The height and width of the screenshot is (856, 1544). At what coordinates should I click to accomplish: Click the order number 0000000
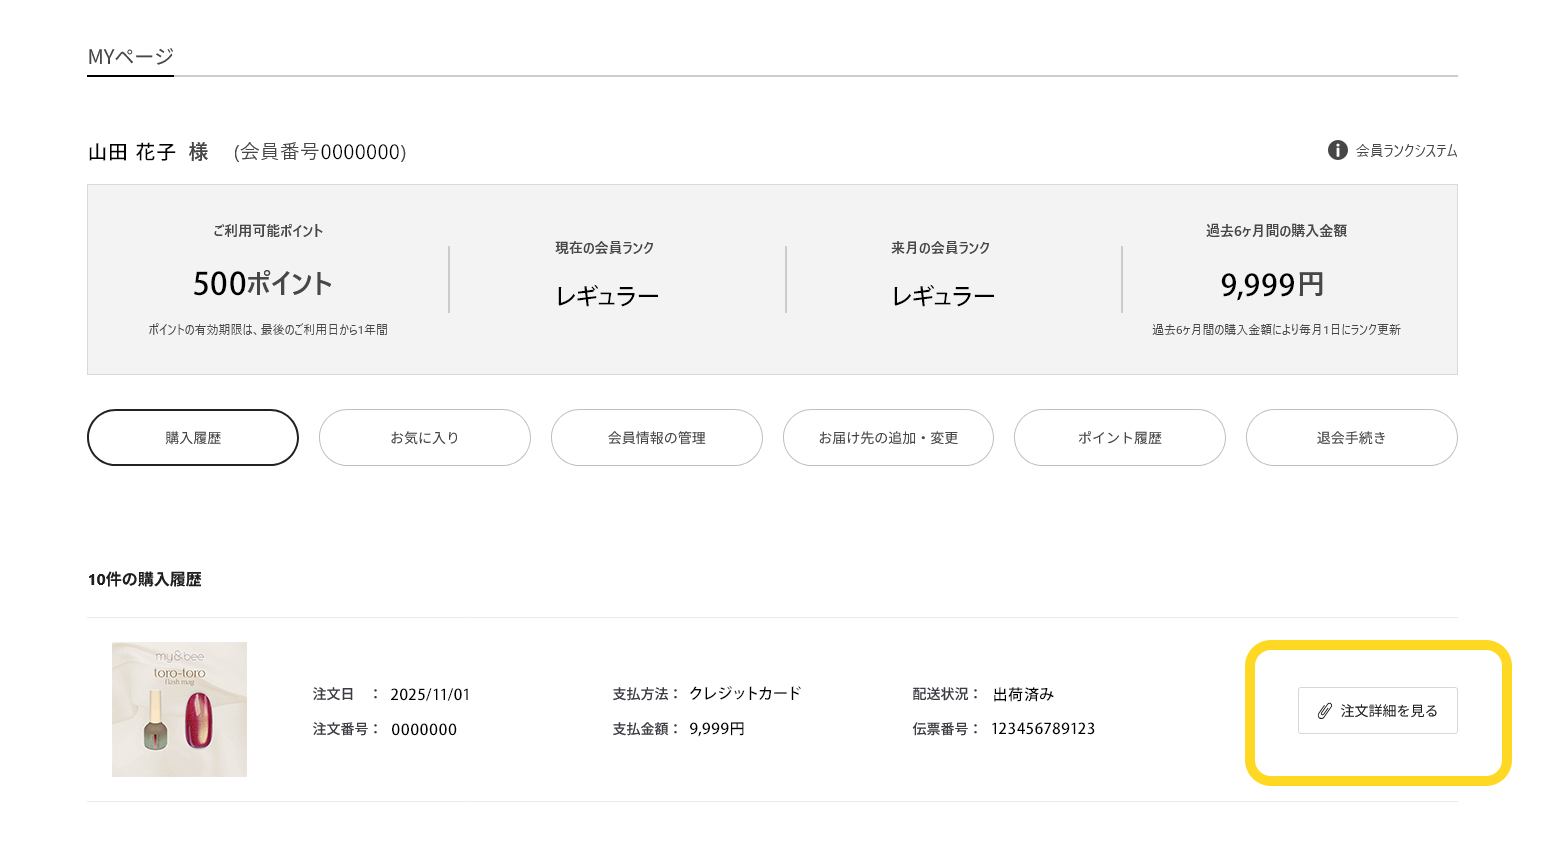point(424,729)
